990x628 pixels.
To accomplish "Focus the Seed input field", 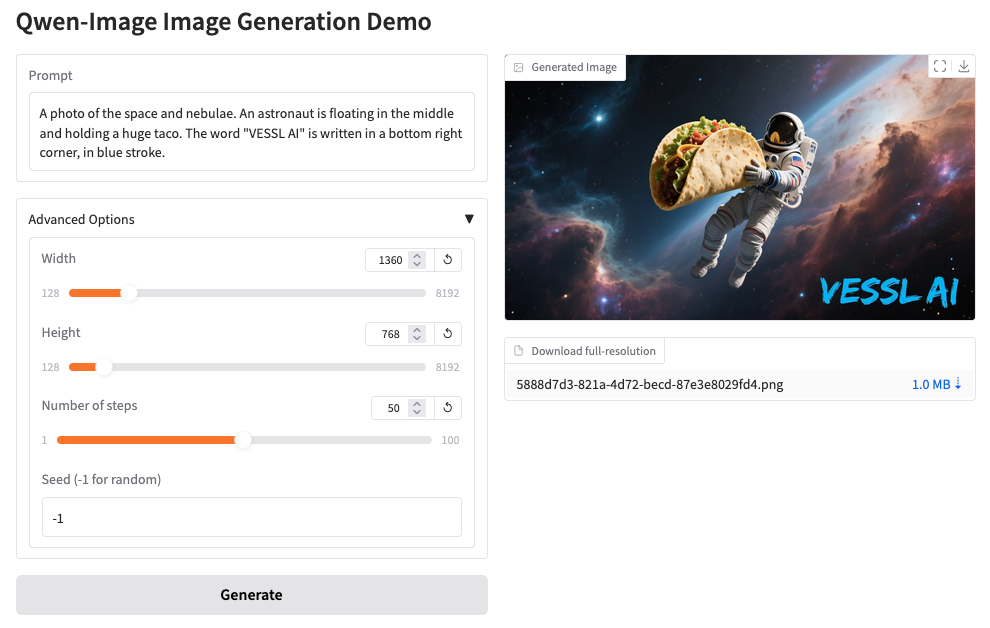I will point(251,517).
